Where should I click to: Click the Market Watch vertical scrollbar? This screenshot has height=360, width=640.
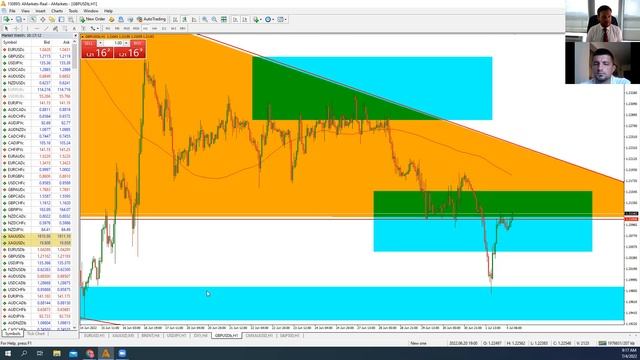(76, 184)
